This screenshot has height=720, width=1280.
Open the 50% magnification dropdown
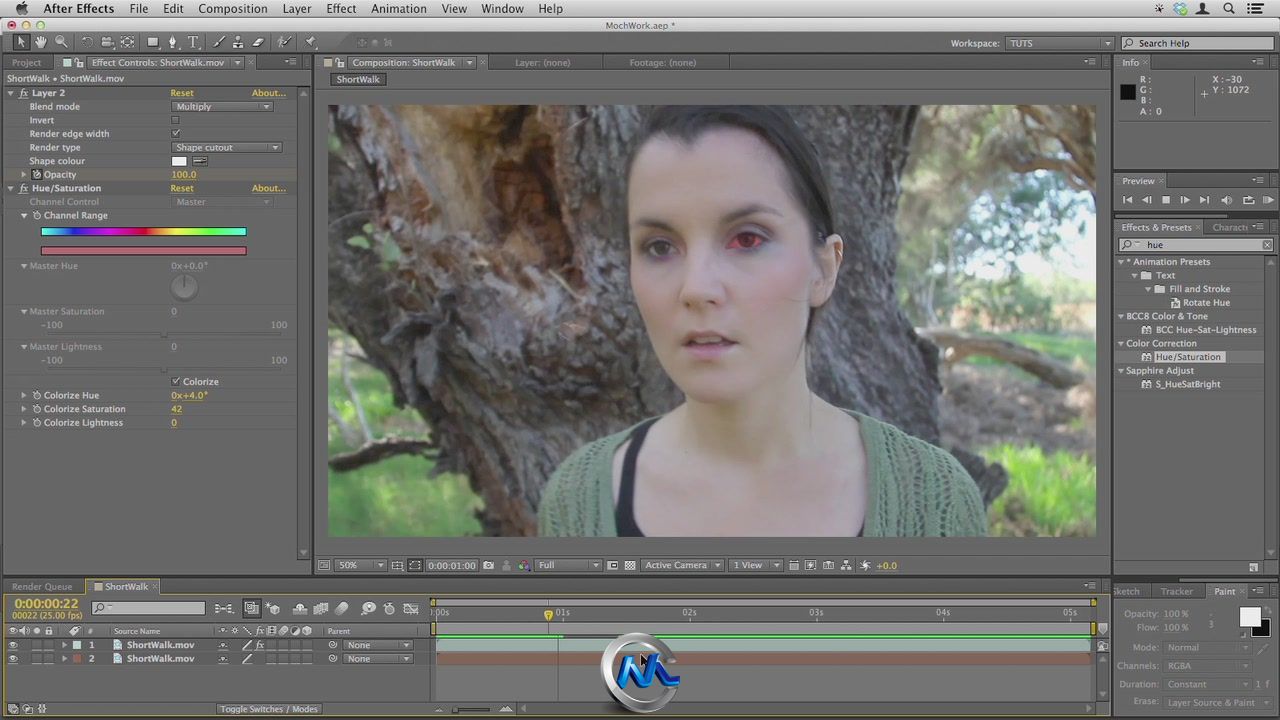point(360,565)
